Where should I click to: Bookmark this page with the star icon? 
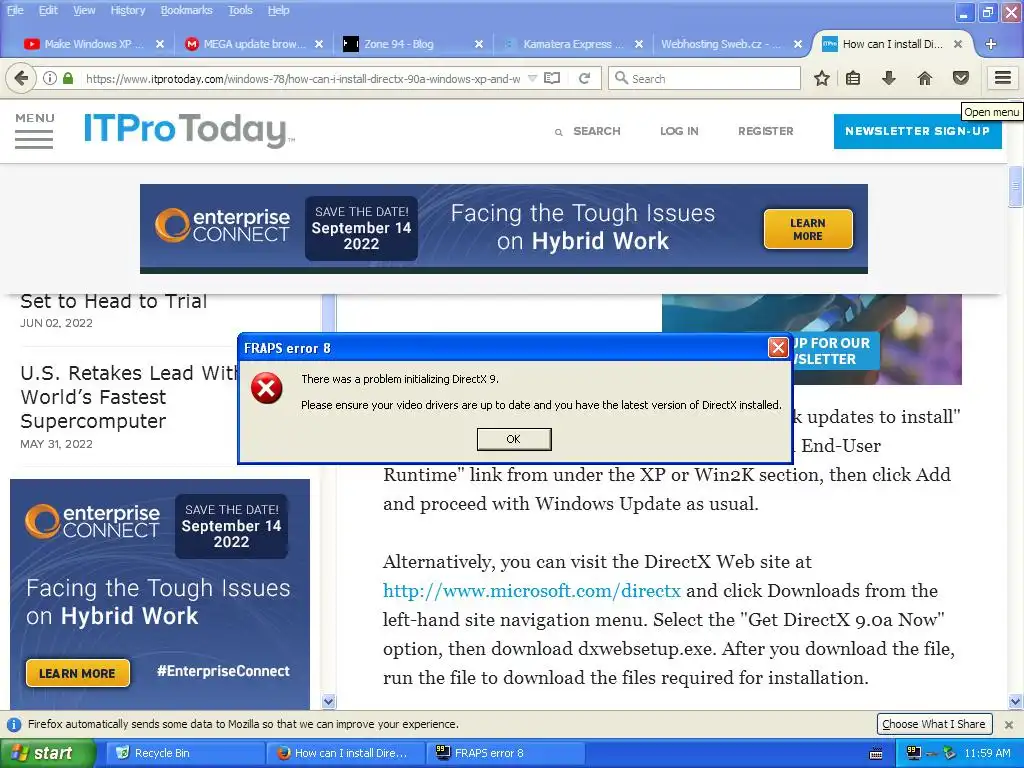[822, 78]
